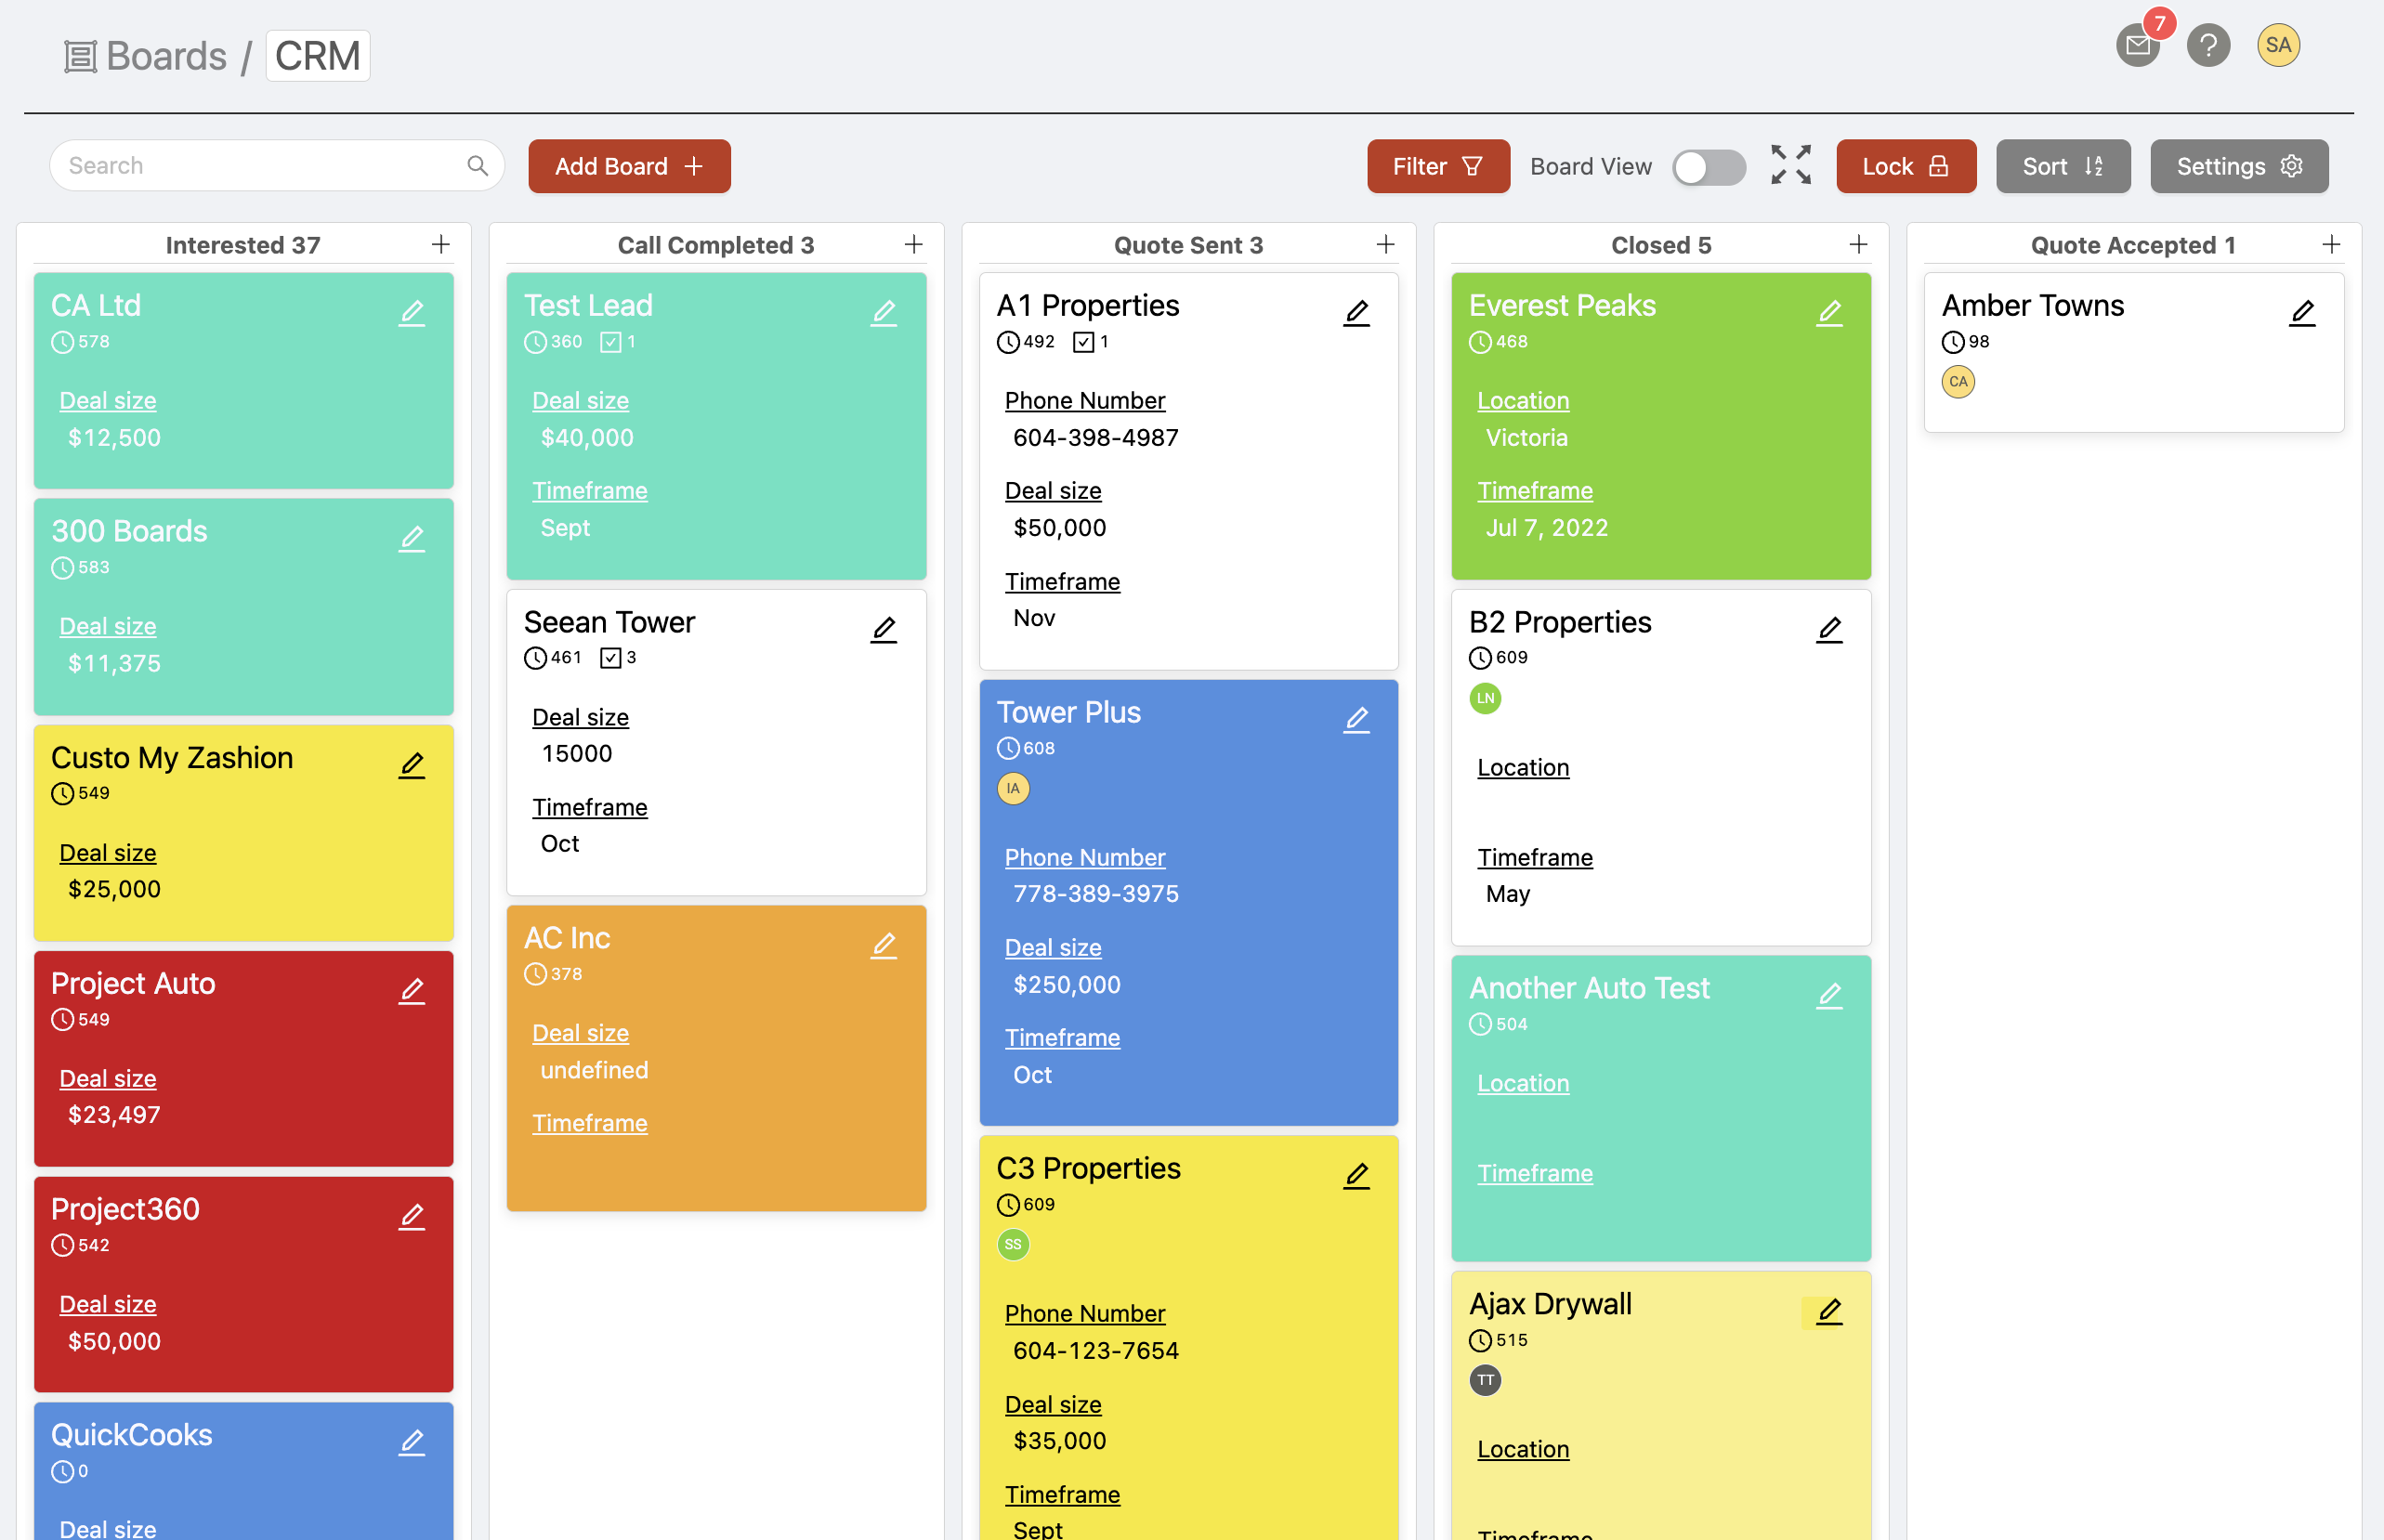Click the CRM board title field
Screen dimensions: 2384x1540
[x=318, y=56]
